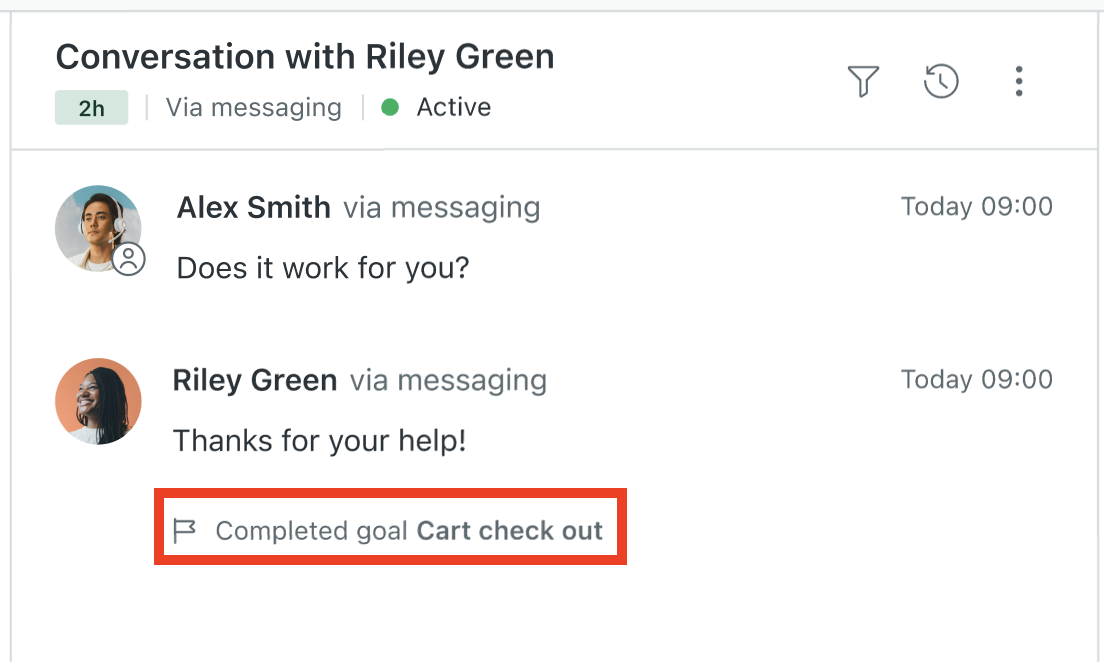Open the conversation filter funnel icon
Image resolution: width=1104 pixels, height=662 pixels.
(x=863, y=81)
